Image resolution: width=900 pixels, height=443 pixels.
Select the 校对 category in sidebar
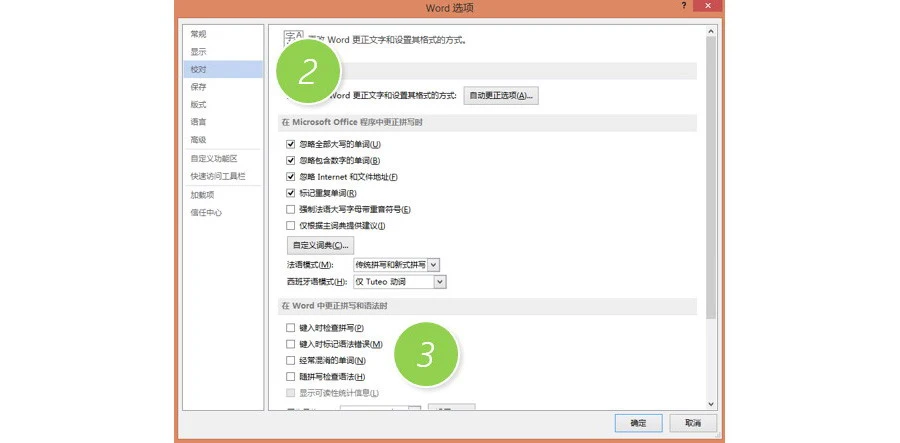[x=223, y=69]
